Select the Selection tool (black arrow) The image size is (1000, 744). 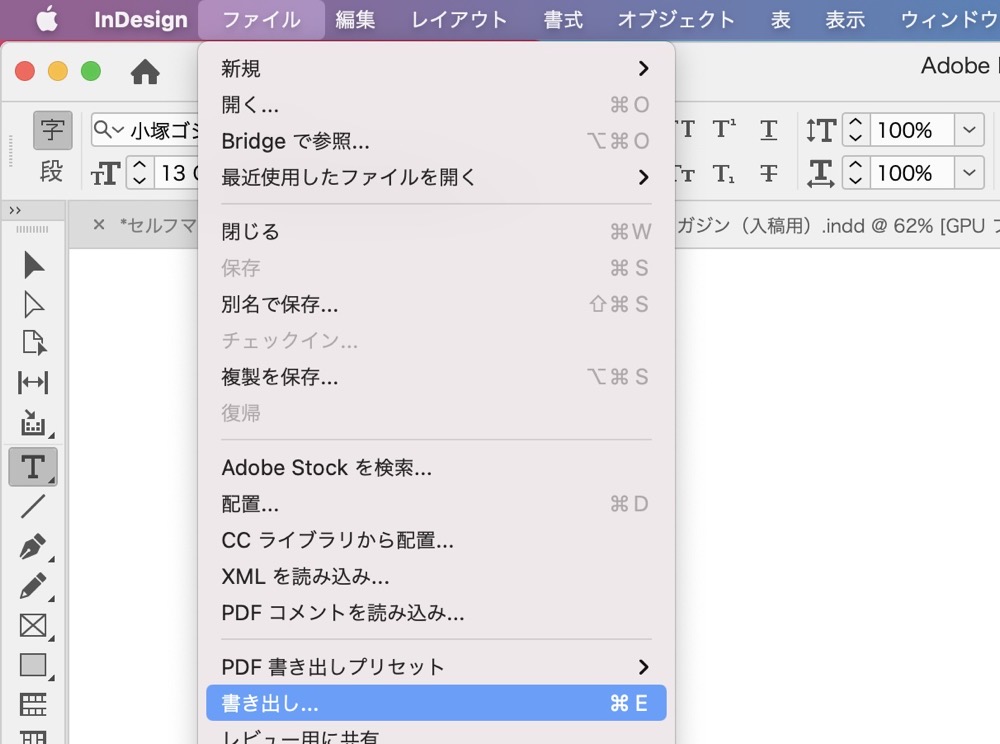click(33, 265)
